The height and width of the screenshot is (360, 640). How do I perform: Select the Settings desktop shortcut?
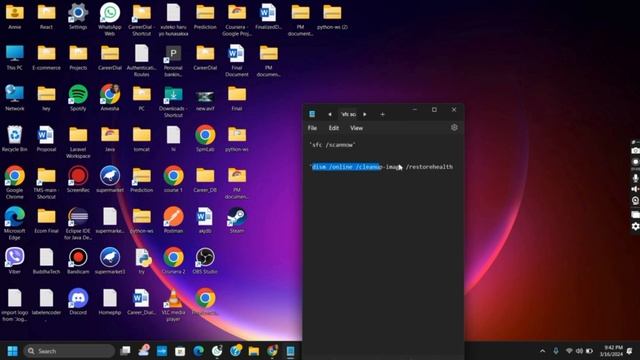click(78, 16)
